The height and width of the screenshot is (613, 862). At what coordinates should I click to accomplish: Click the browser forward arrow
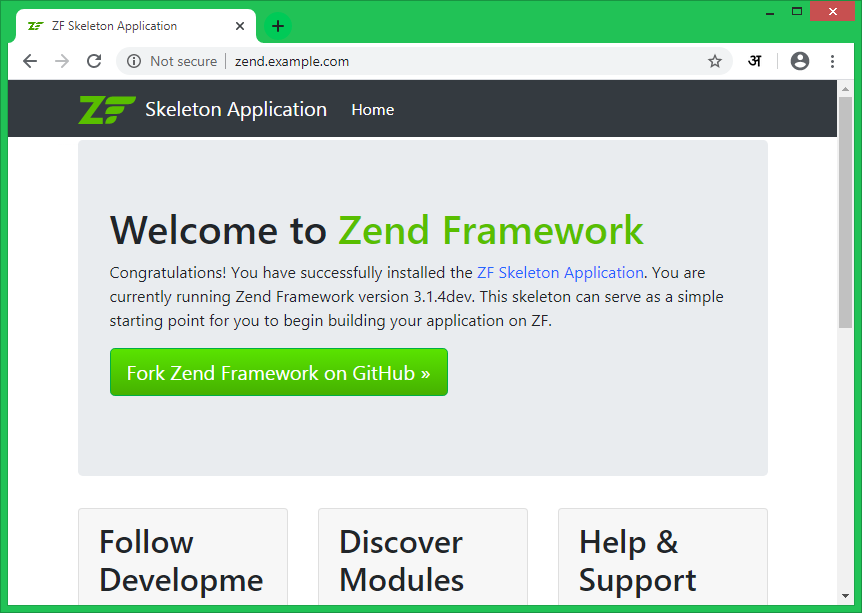pos(62,61)
